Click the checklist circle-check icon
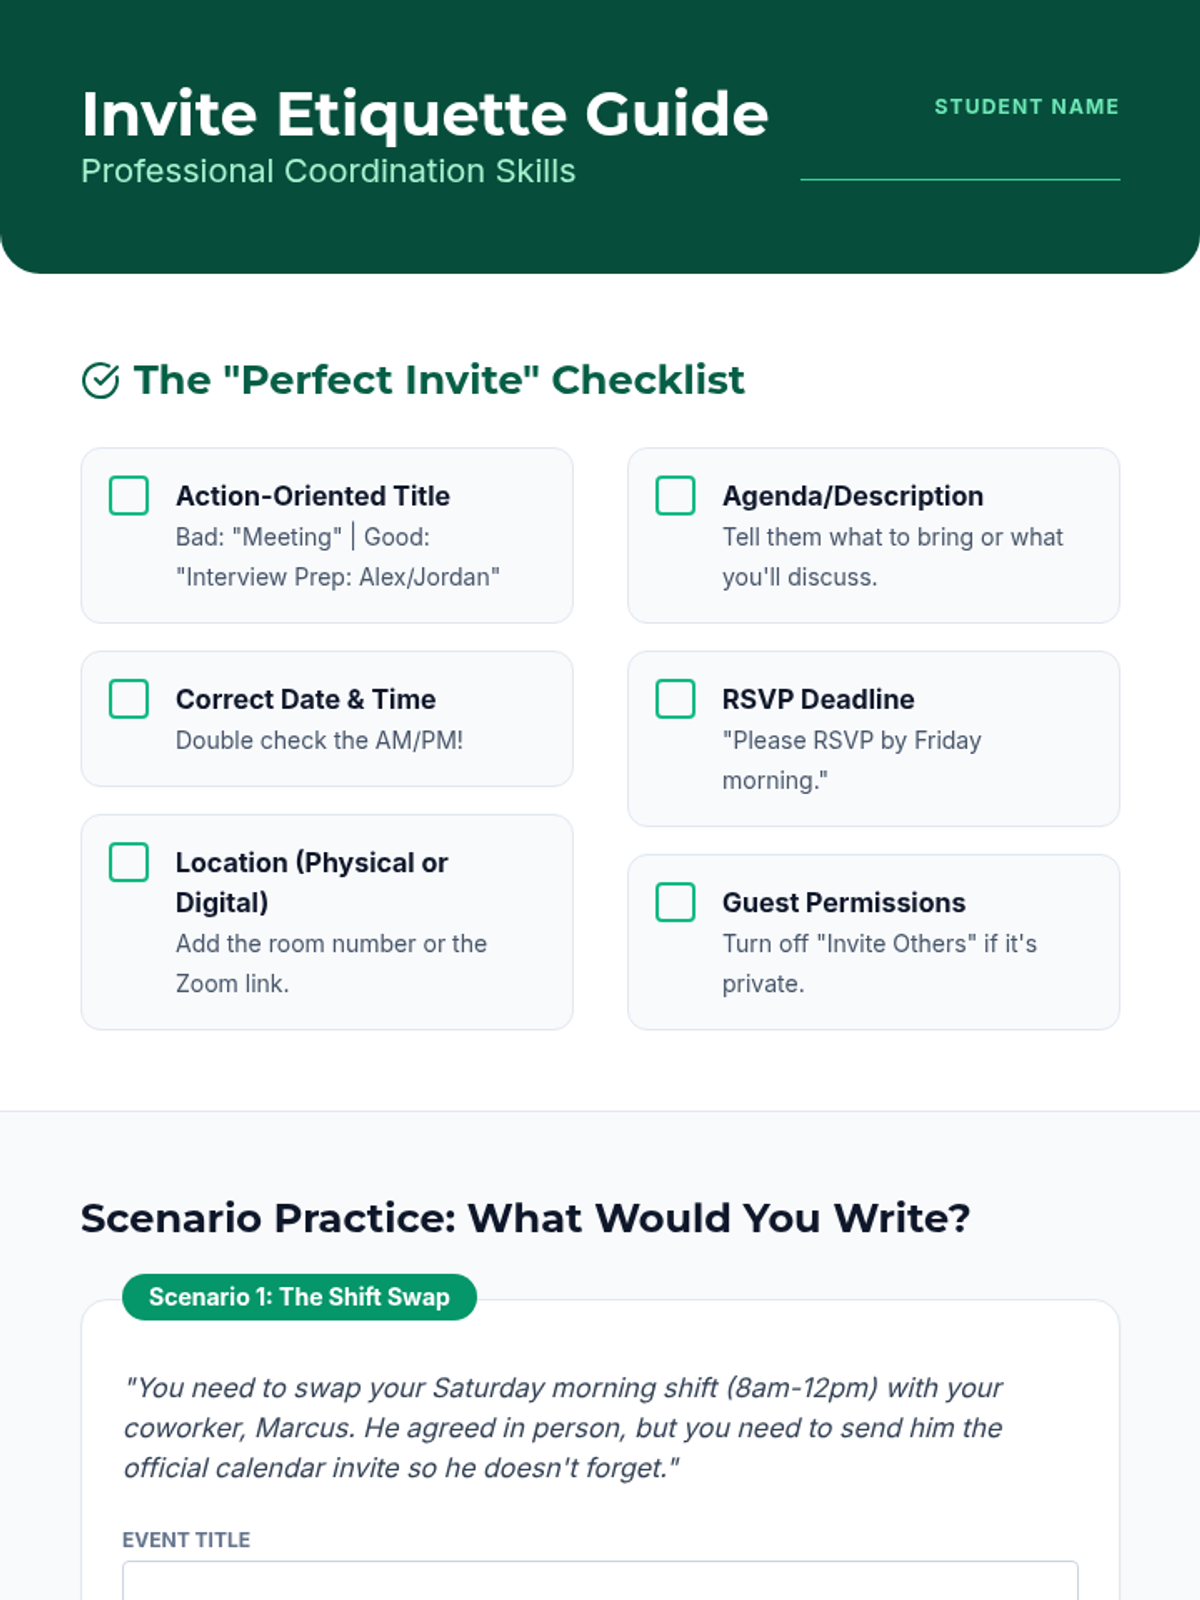This screenshot has width=1200, height=1600. (100, 381)
